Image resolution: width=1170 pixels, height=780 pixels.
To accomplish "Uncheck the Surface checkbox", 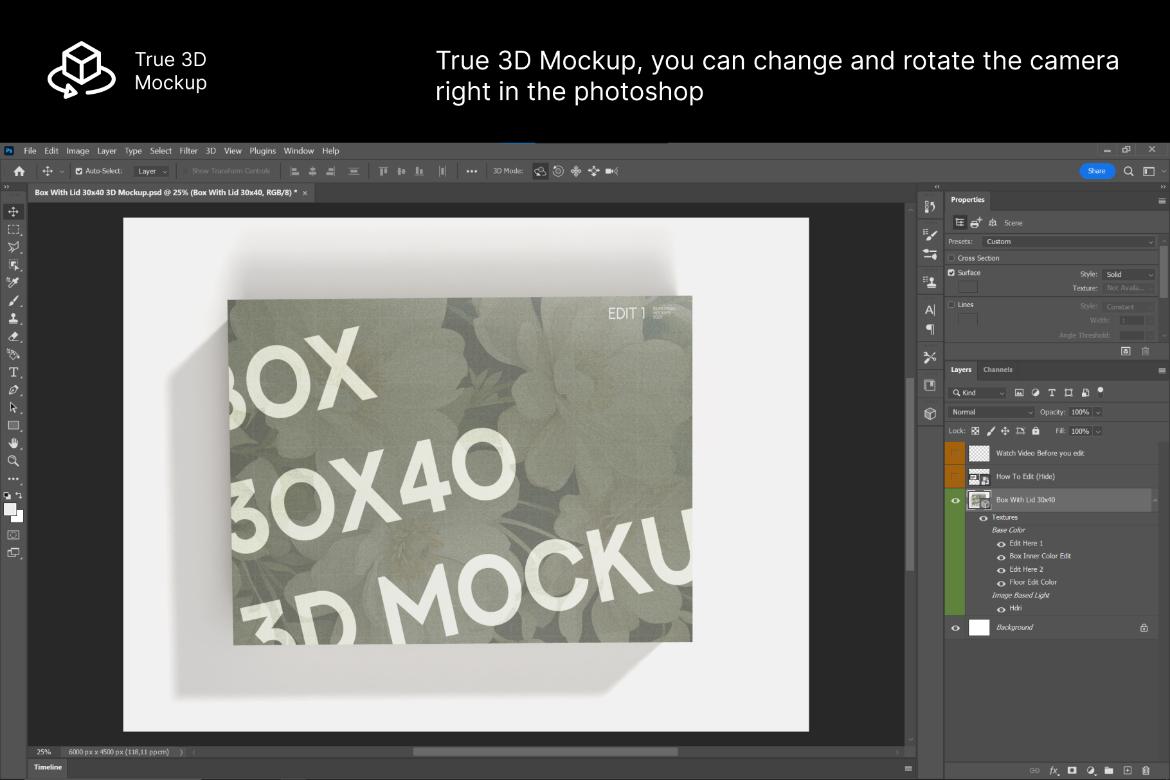I will pos(951,273).
